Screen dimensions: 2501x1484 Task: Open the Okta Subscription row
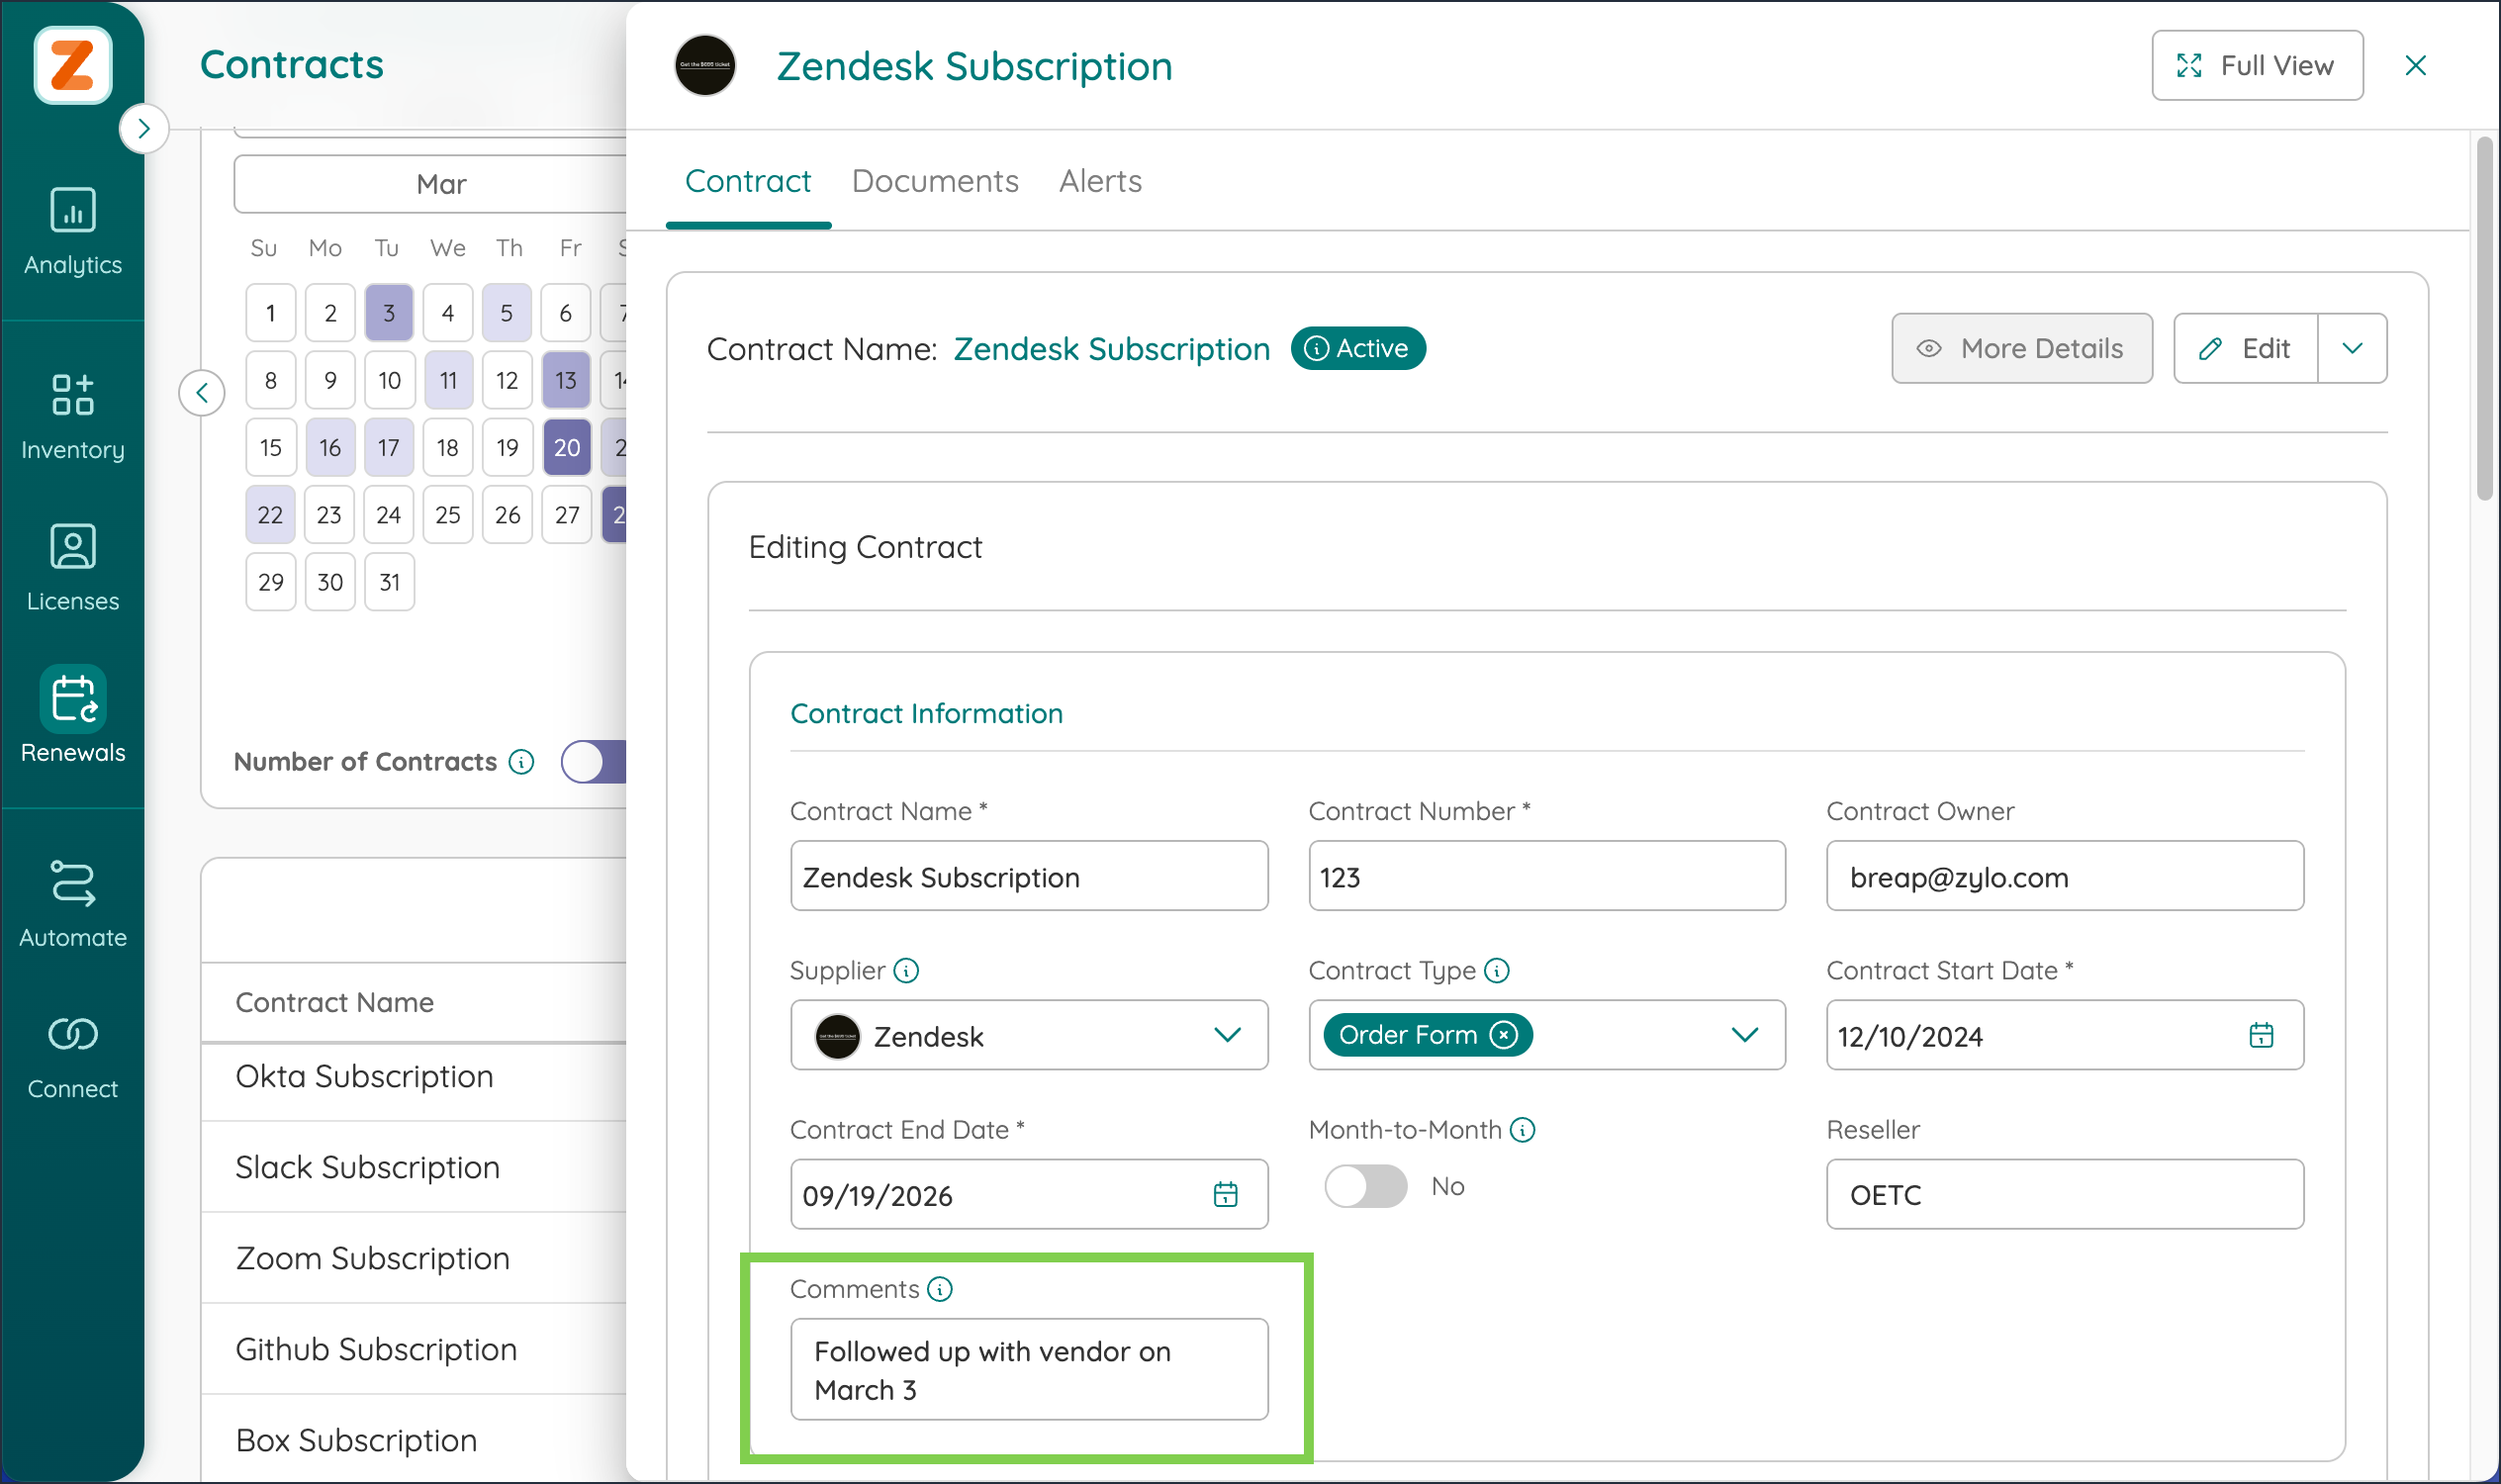point(414,1077)
